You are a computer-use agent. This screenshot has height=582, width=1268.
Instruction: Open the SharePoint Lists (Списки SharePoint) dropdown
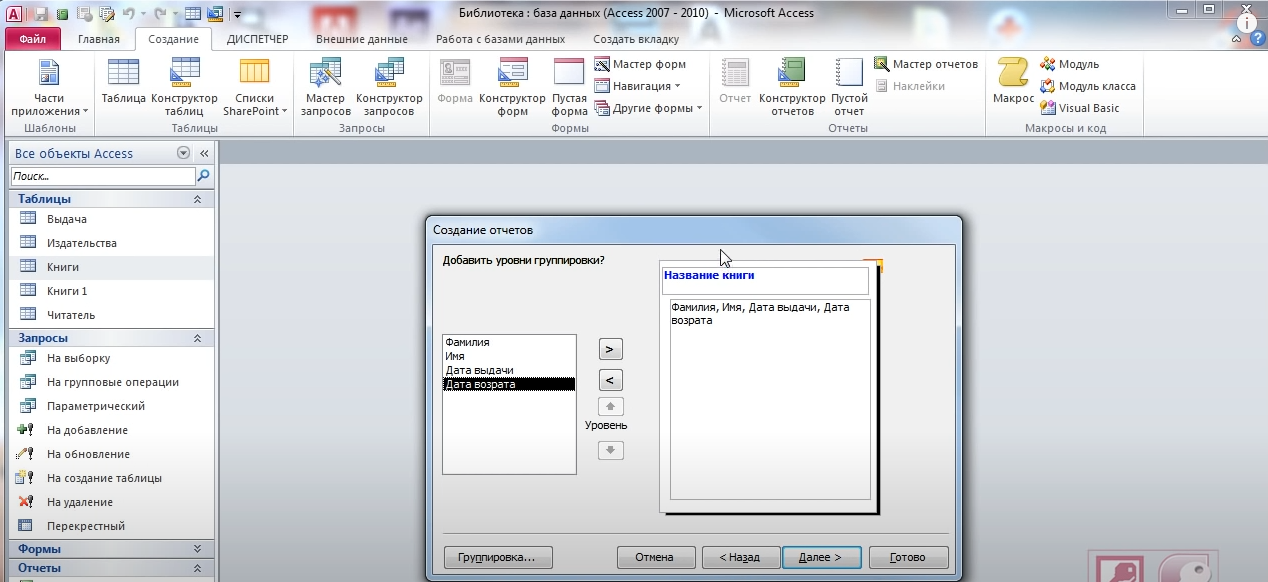[254, 86]
